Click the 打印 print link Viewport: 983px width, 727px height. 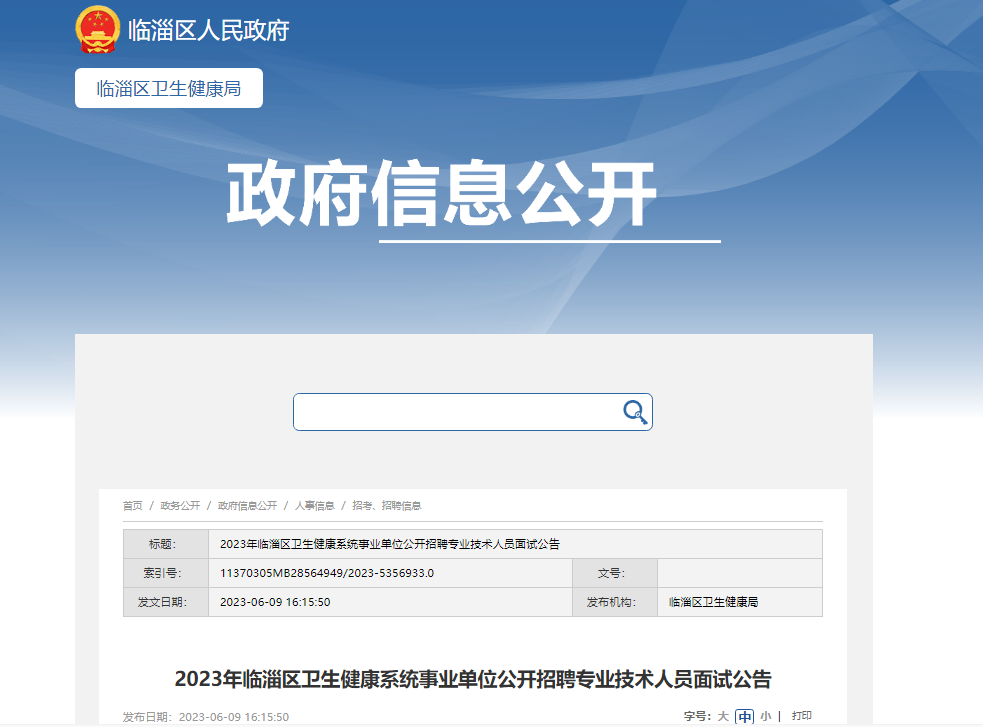(801, 716)
